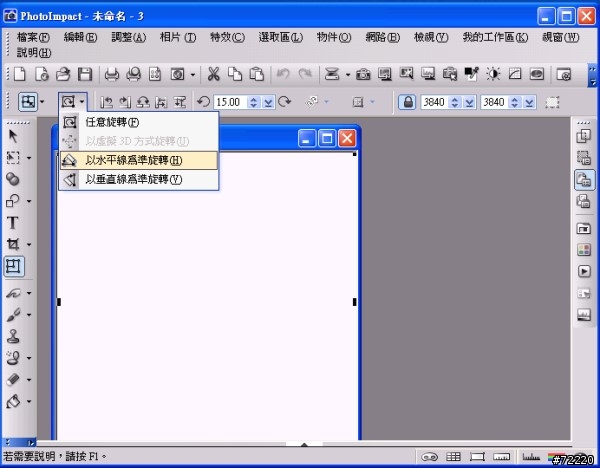
Task: Click the rotation angle 15.00 field
Action: [230, 102]
